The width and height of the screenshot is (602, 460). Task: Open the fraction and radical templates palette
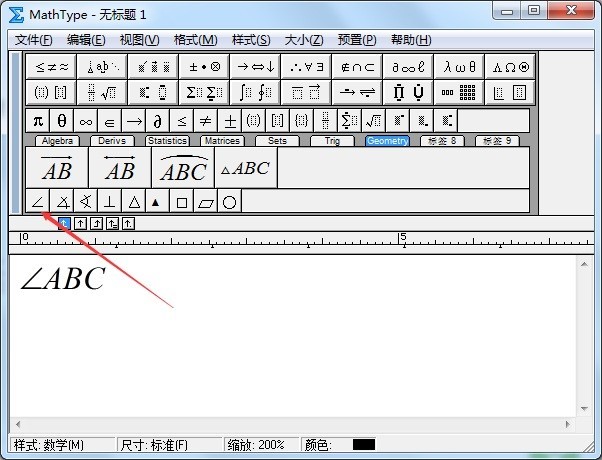[x=101, y=93]
